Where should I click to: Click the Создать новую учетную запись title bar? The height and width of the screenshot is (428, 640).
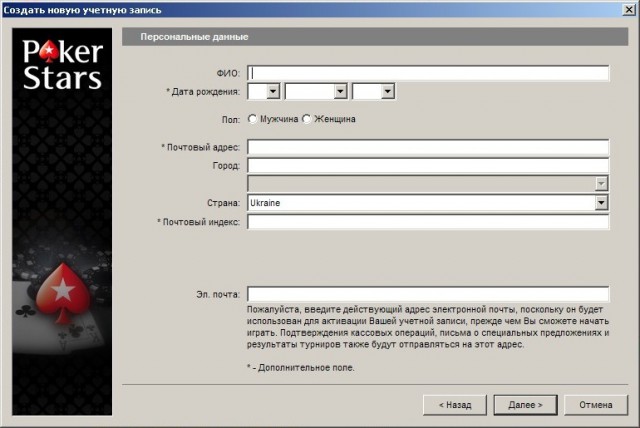[x=300, y=9]
